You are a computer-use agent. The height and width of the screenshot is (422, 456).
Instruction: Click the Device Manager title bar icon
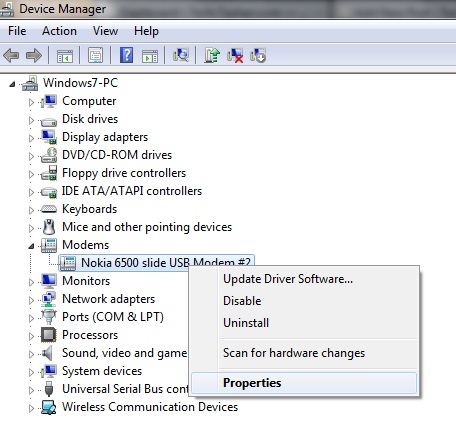pyautogui.click(x=7, y=9)
